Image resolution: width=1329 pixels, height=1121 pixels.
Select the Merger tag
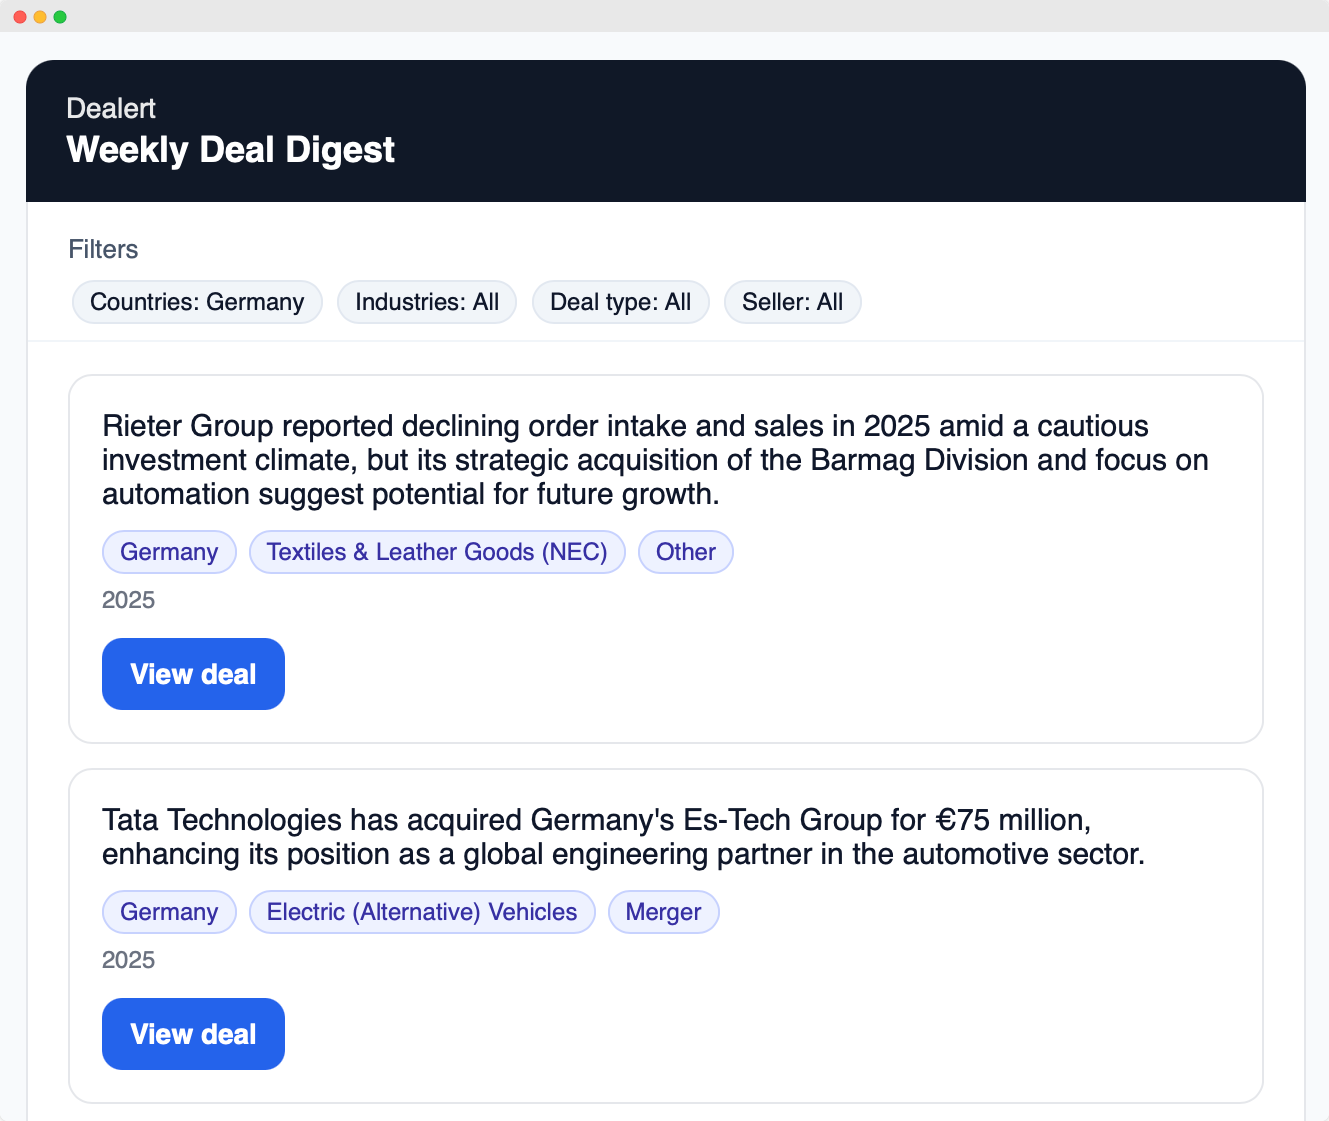[663, 912]
